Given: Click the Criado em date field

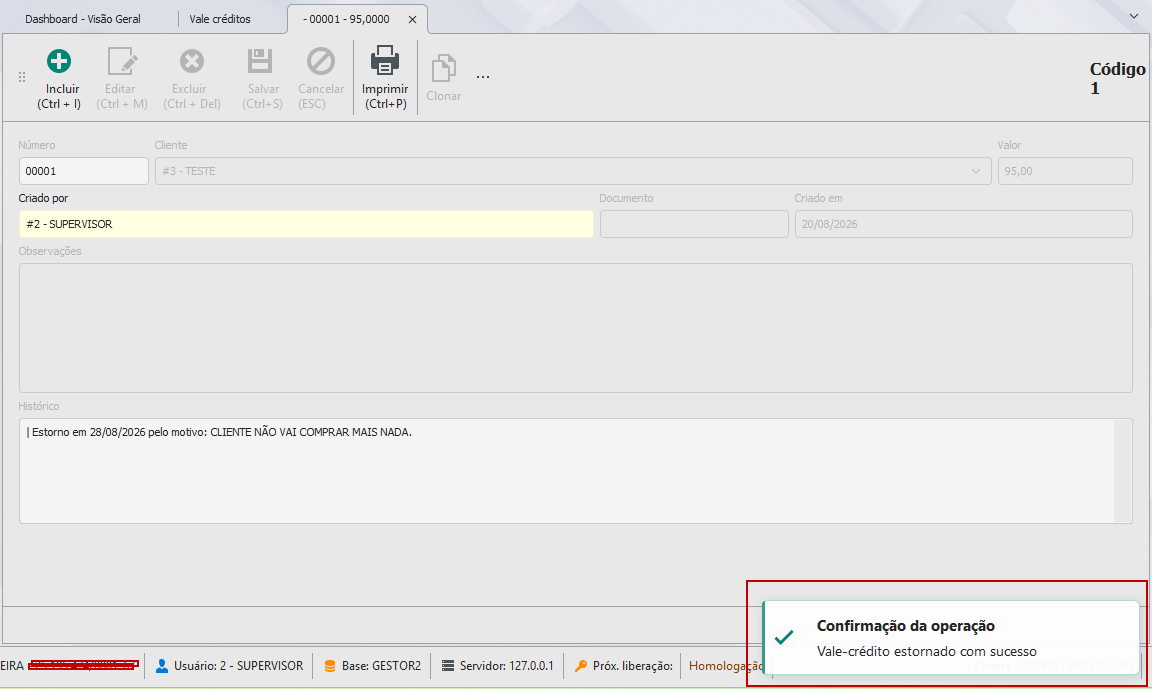Looking at the screenshot, I should pos(963,224).
